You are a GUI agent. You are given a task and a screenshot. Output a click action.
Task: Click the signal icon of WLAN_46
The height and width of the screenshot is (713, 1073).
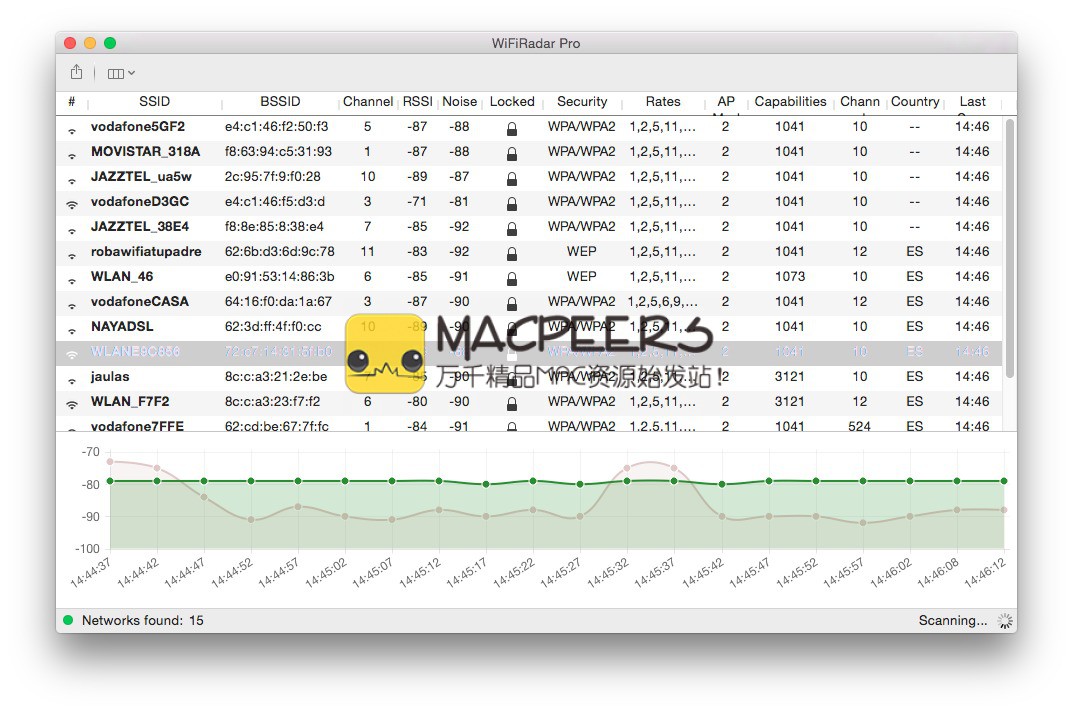[72, 280]
